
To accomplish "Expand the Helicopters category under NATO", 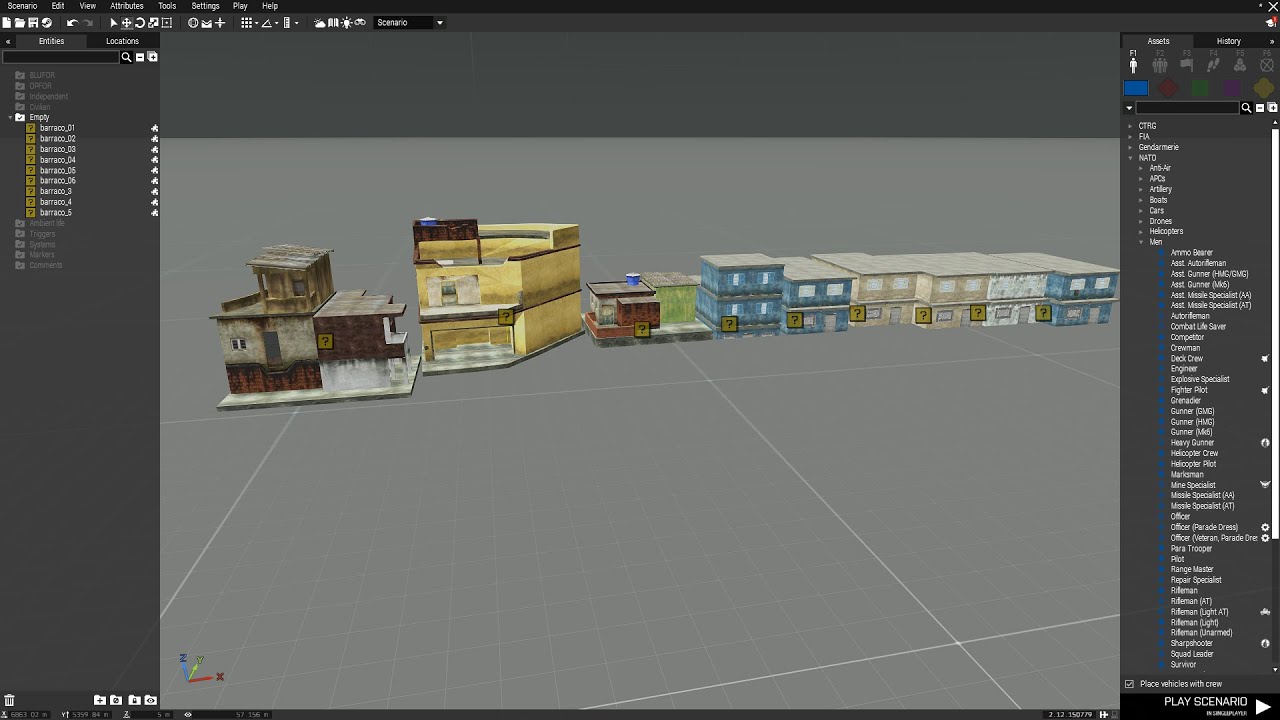I will point(1141,232).
